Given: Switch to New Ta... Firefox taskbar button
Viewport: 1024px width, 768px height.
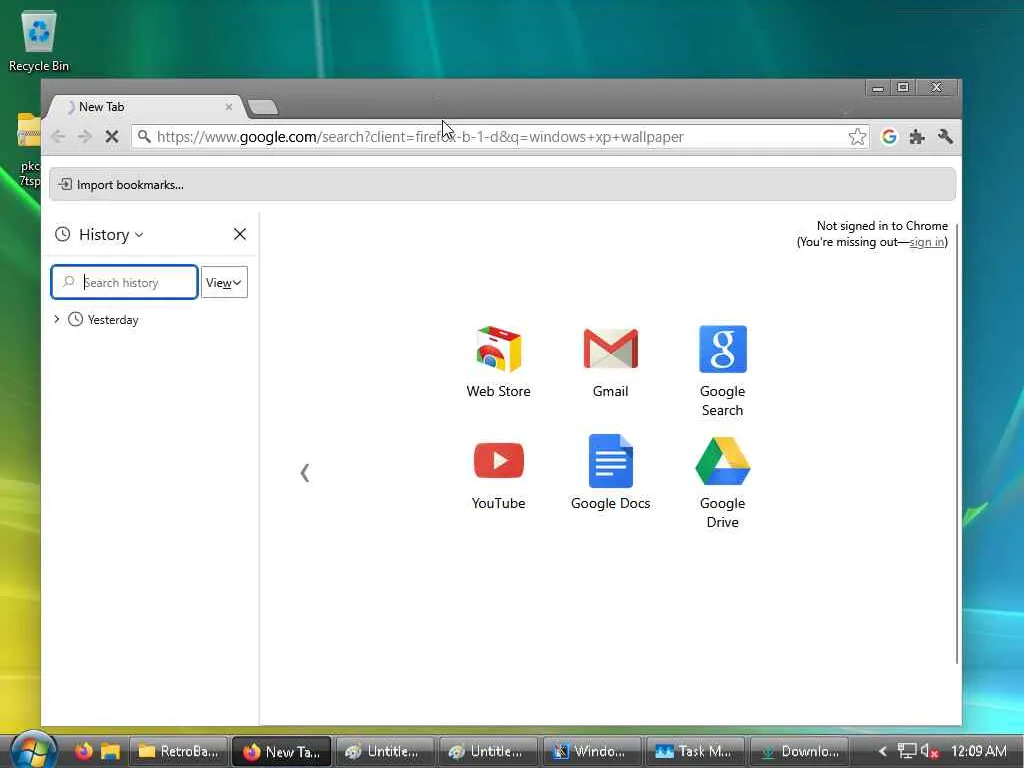Looking at the screenshot, I should (281, 752).
